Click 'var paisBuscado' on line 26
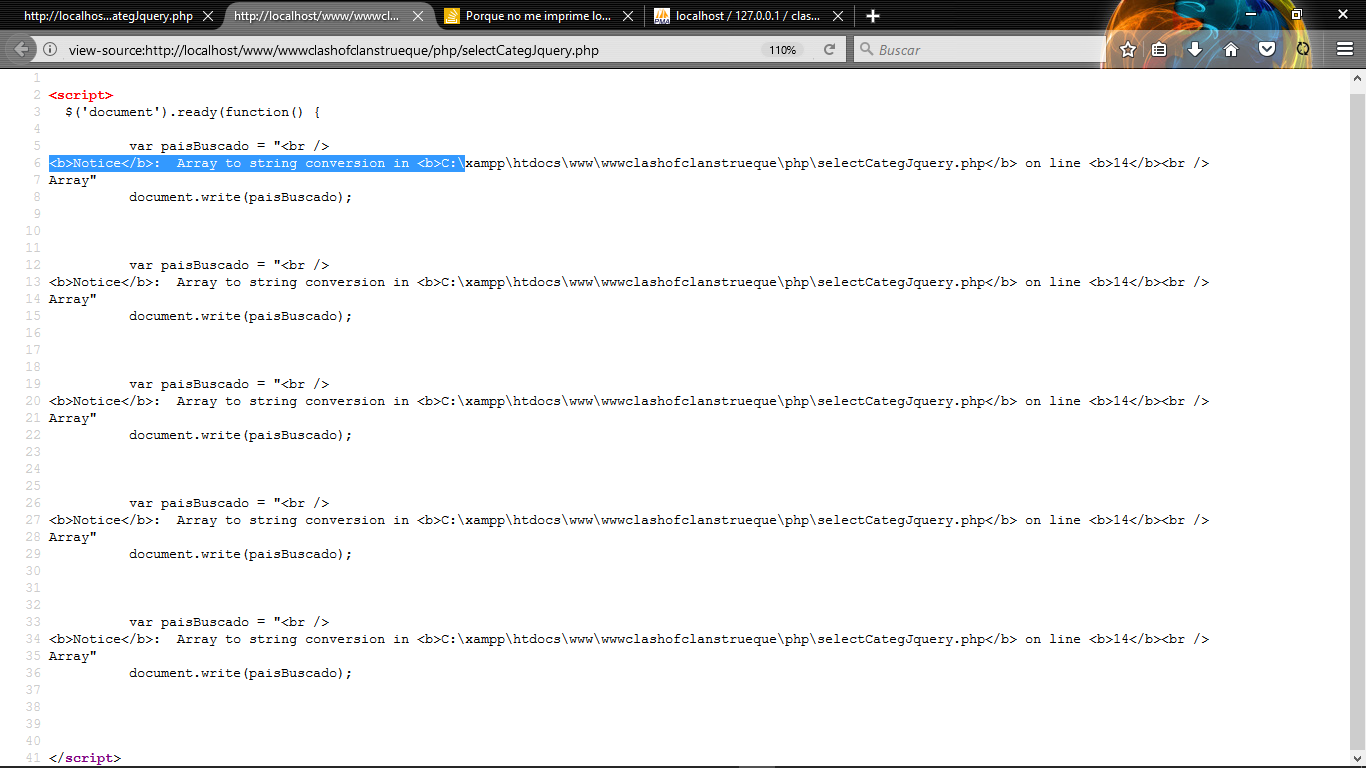Screen dimensions: 1366x768 pos(189,503)
